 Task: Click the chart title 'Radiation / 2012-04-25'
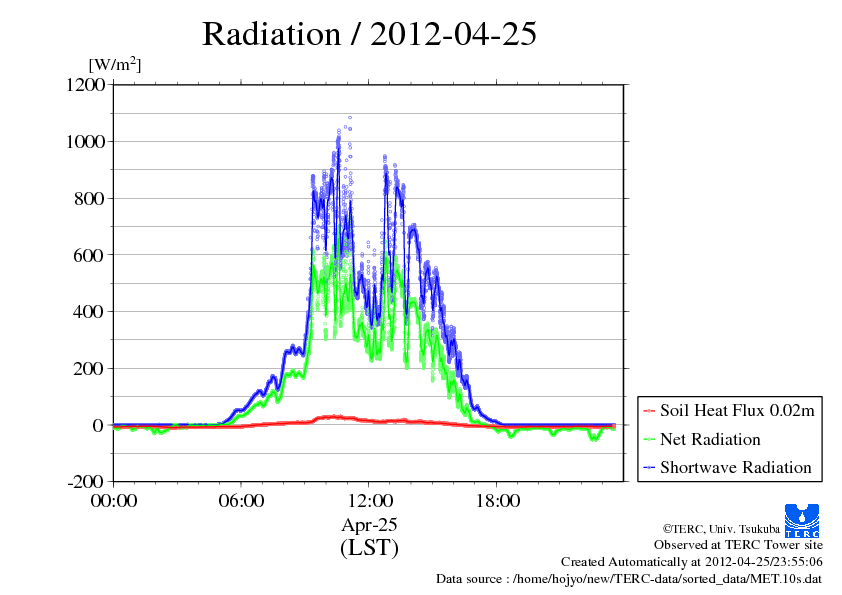[369, 34]
